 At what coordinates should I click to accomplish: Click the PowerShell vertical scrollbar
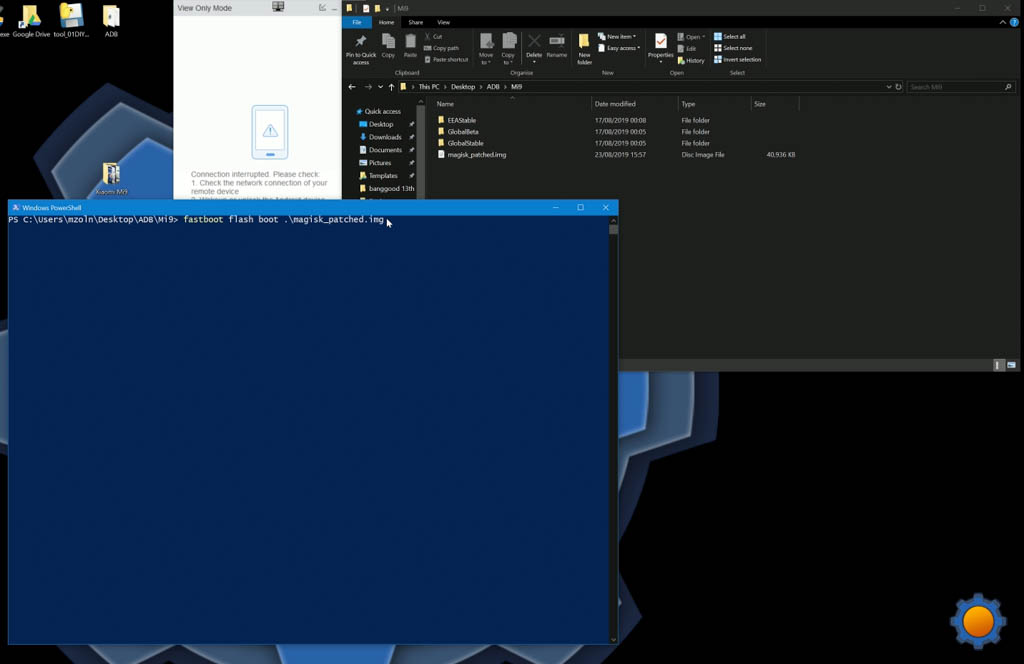[x=613, y=430]
